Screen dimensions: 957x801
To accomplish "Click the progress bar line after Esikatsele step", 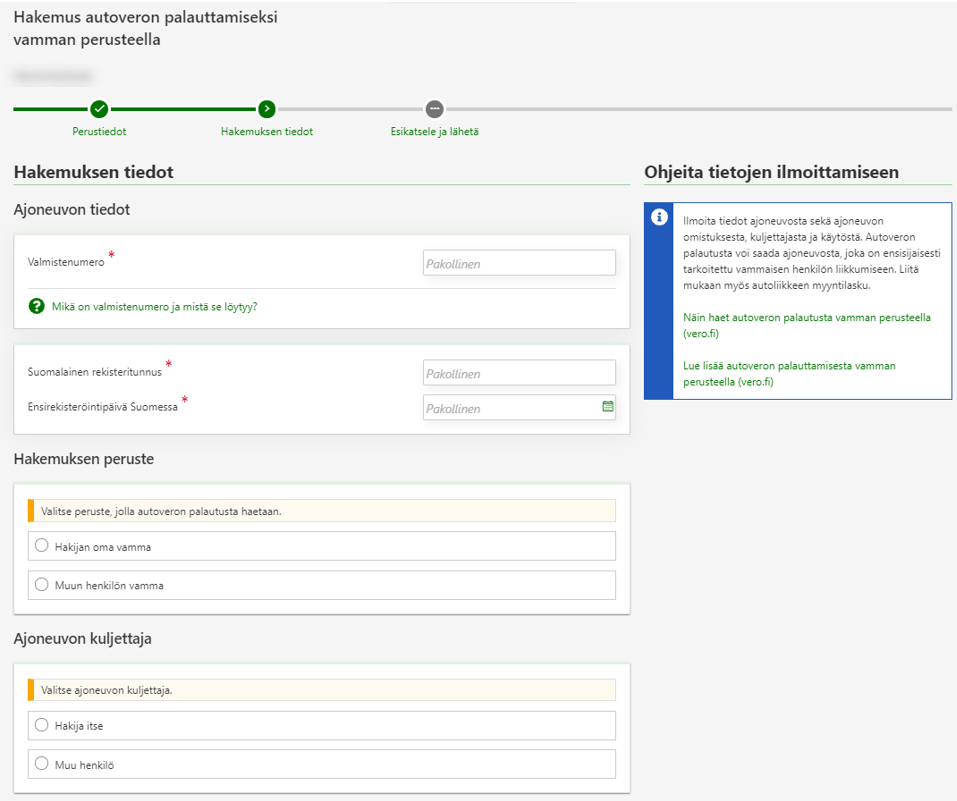I will (x=700, y=109).
